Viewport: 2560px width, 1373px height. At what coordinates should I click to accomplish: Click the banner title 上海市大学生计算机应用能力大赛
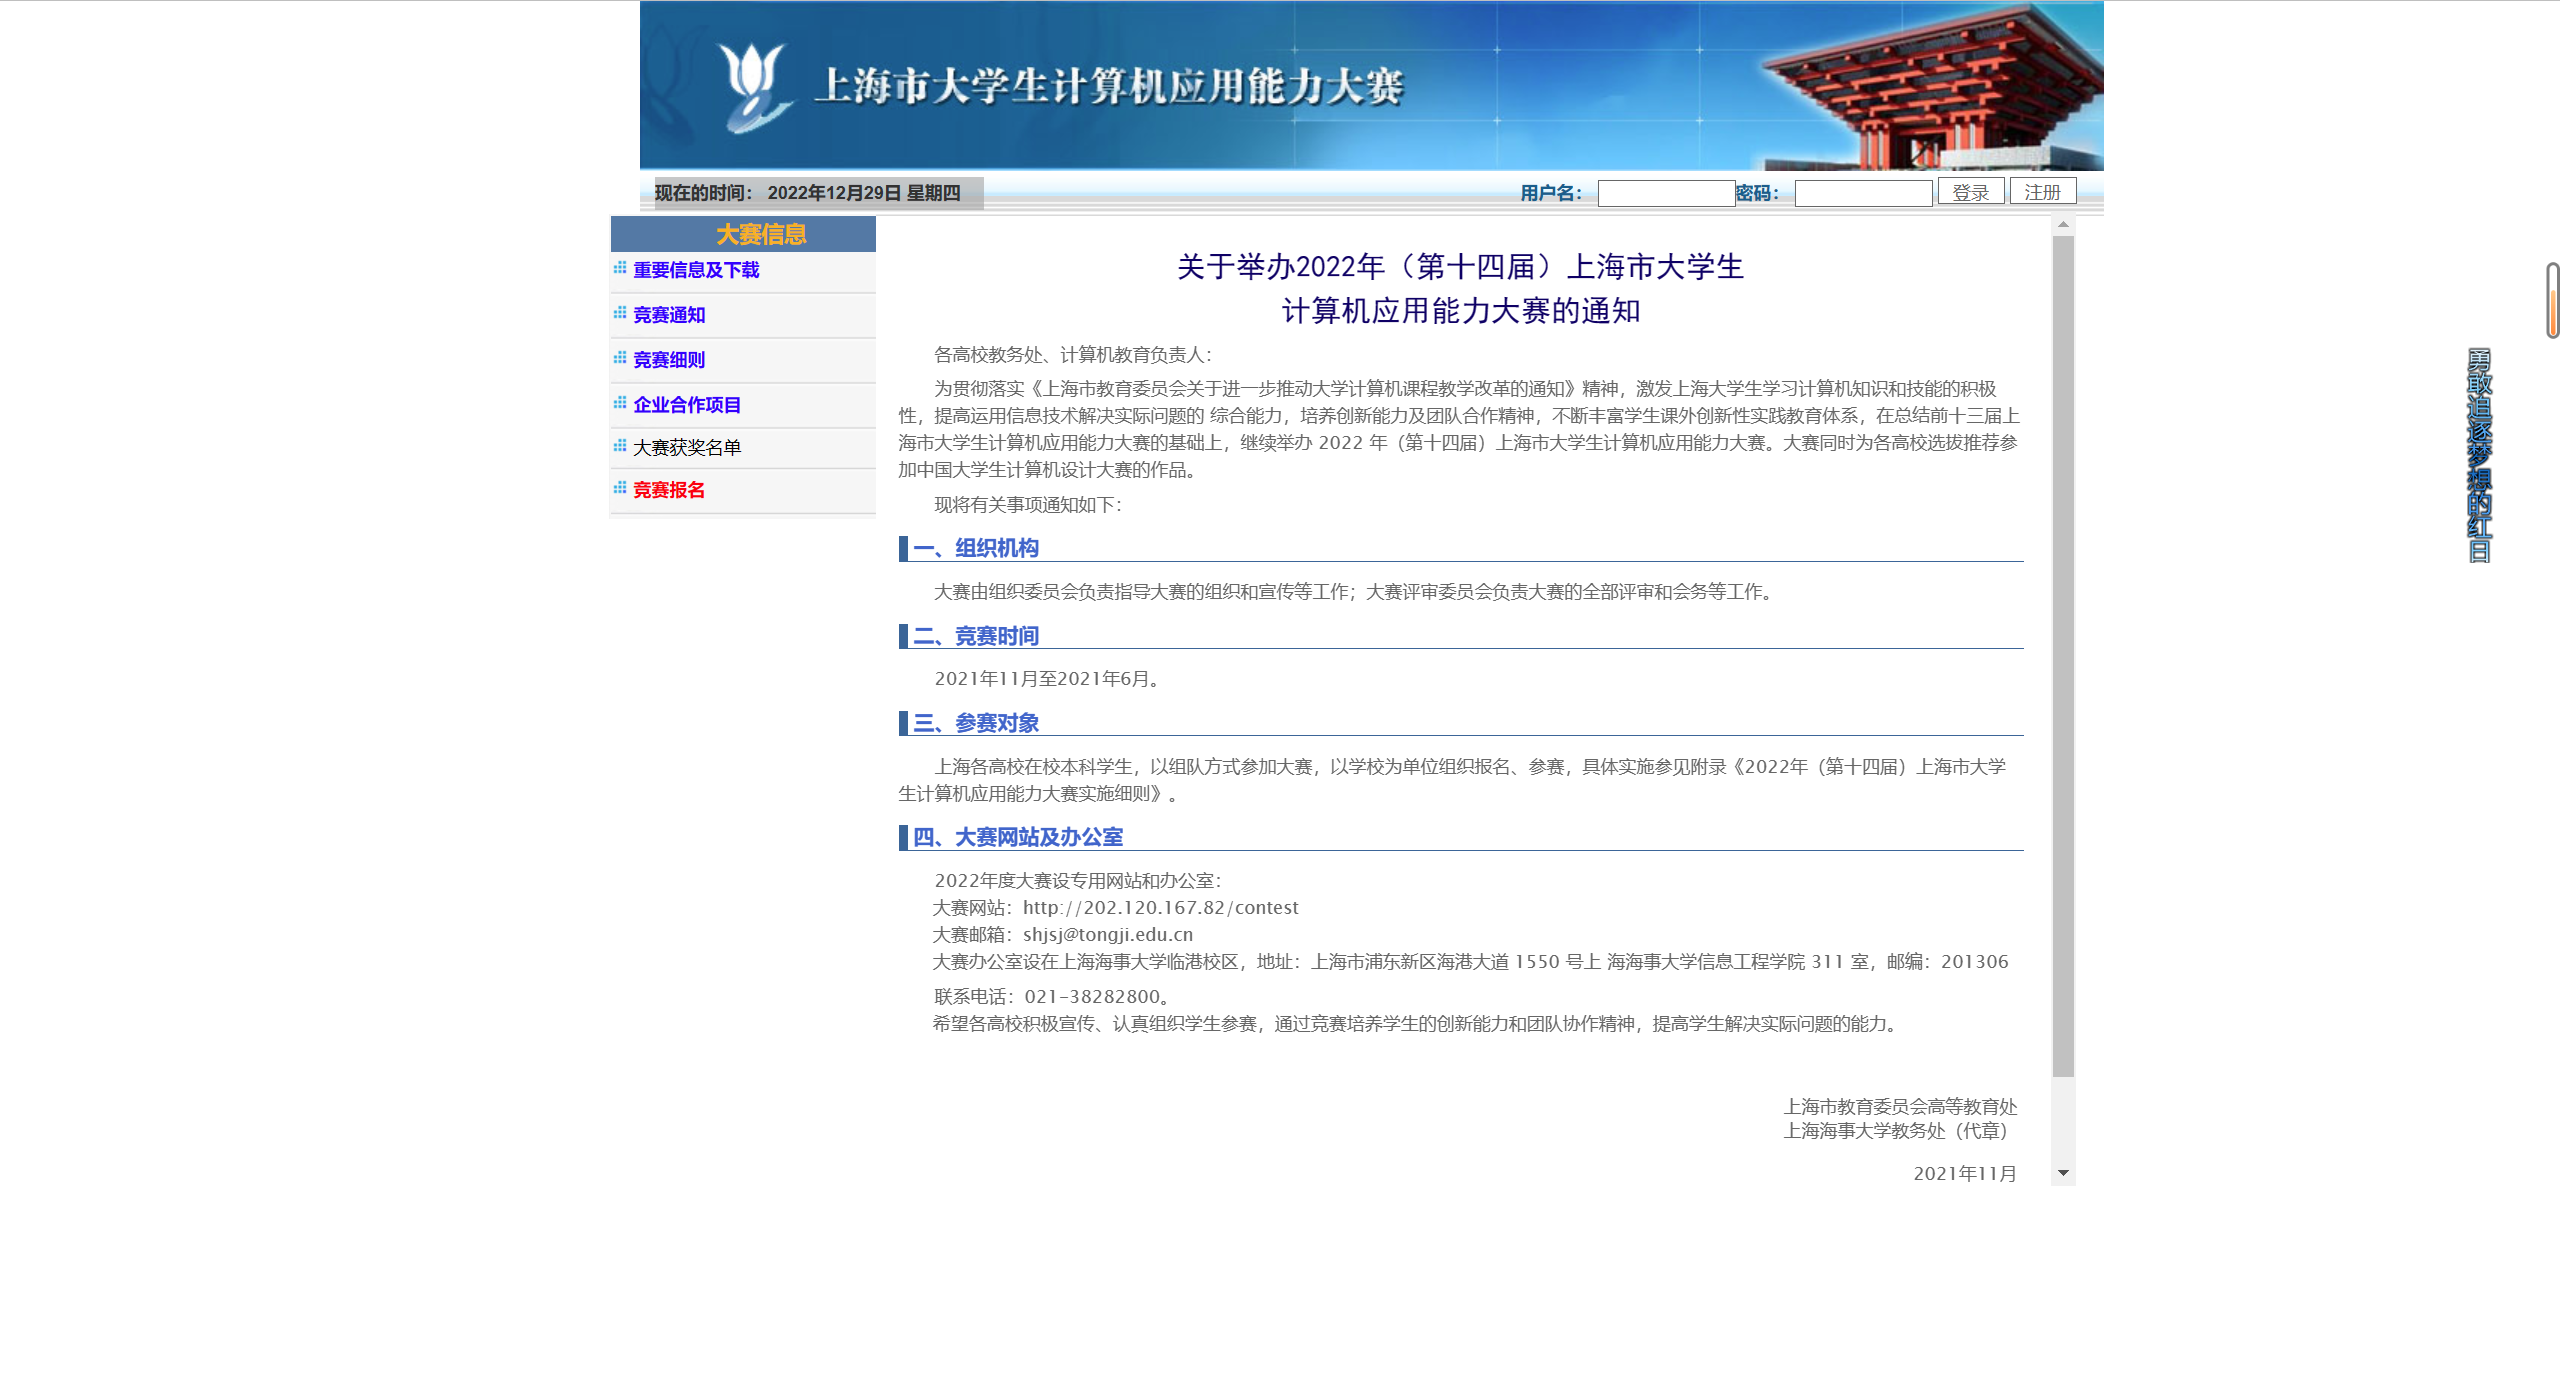pos(1110,87)
